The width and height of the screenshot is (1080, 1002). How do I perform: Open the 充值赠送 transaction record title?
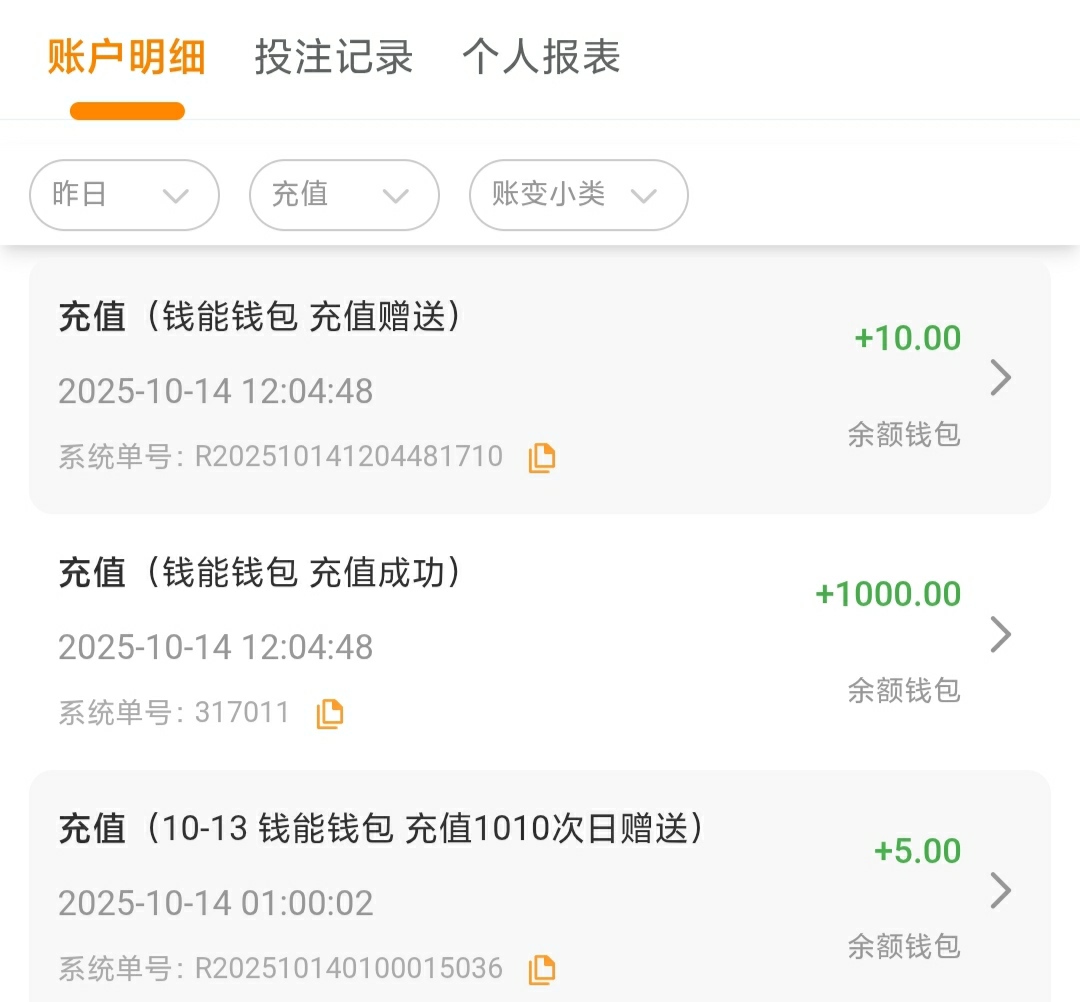click(260, 317)
